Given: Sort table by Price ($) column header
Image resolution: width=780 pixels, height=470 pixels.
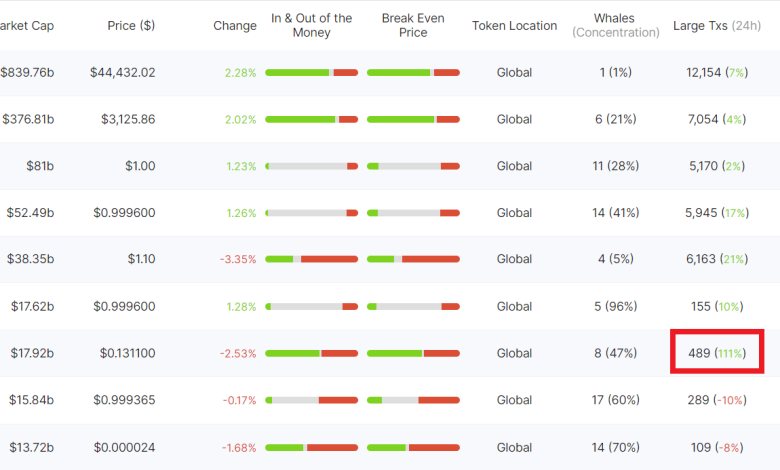Looking at the screenshot, I should [130, 25].
